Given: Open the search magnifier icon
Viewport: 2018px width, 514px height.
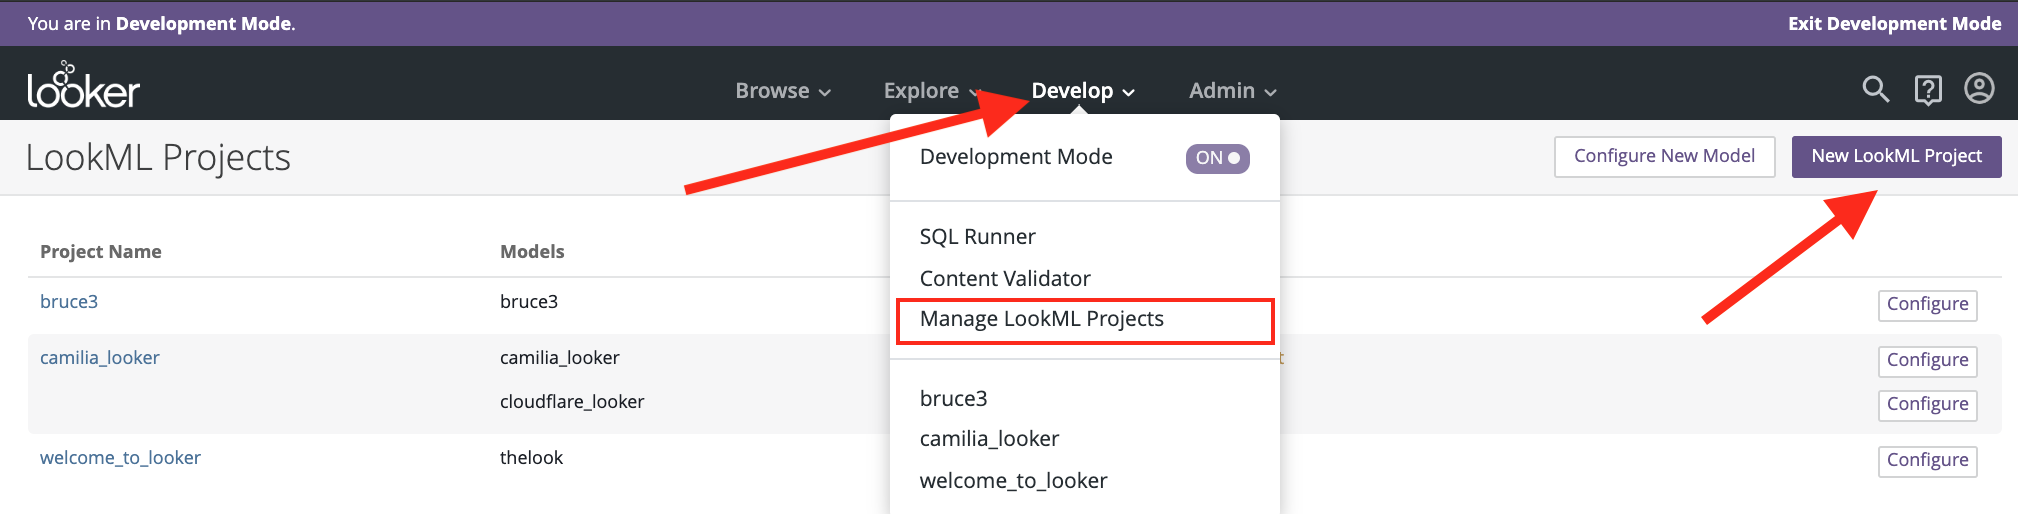Looking at the screenshot, I should pyautogui.click(x=1875, y=90).
